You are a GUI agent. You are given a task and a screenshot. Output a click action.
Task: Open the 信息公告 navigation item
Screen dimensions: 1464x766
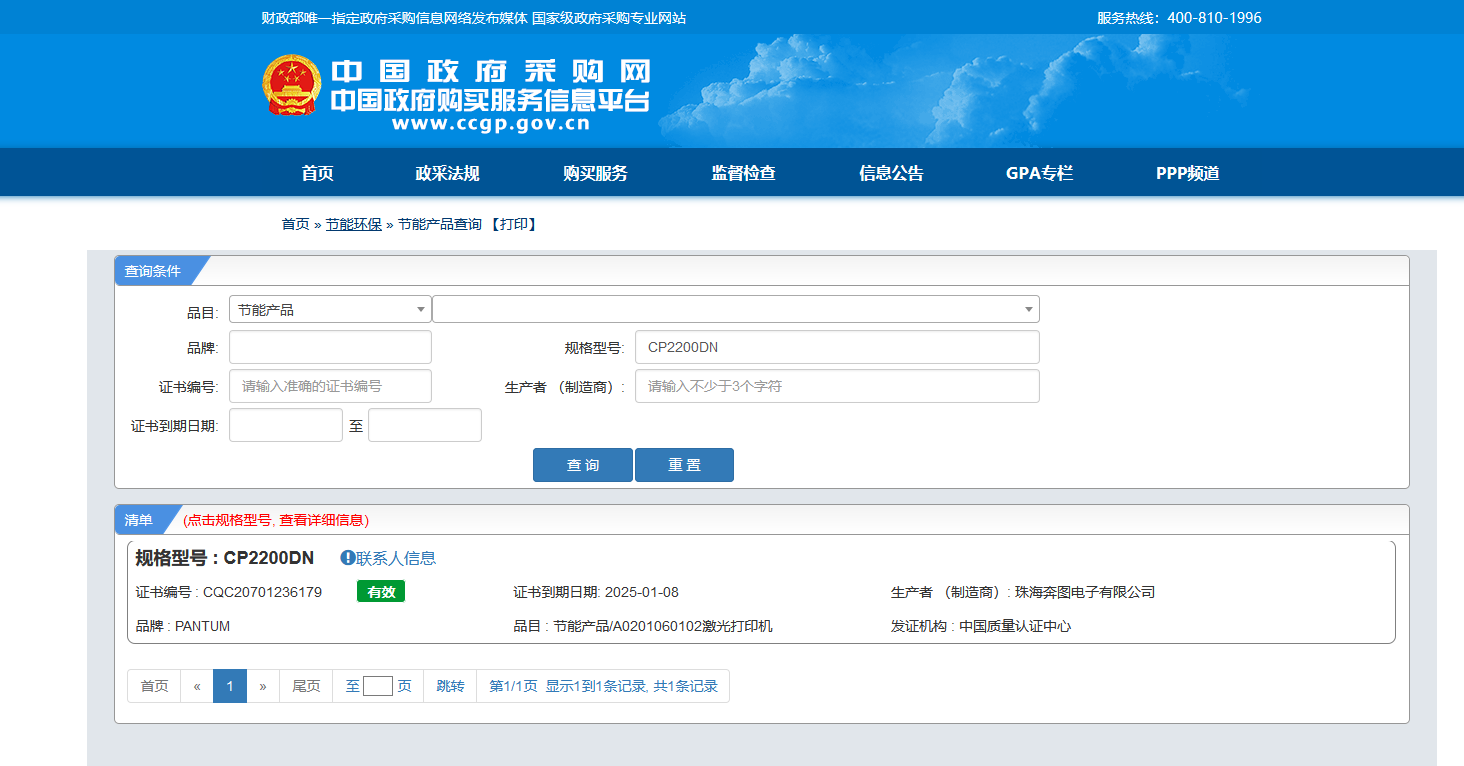click(891, 173)
